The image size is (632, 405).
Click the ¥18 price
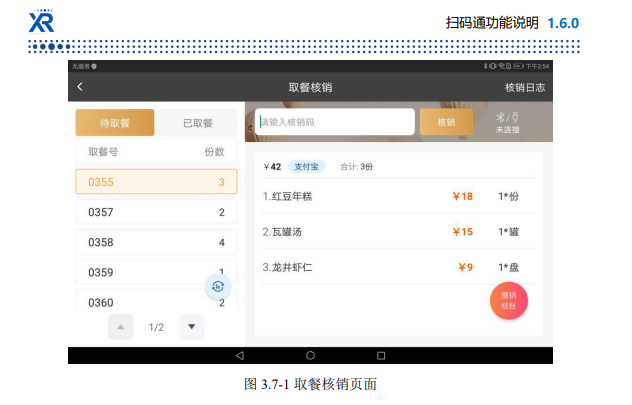462,196
